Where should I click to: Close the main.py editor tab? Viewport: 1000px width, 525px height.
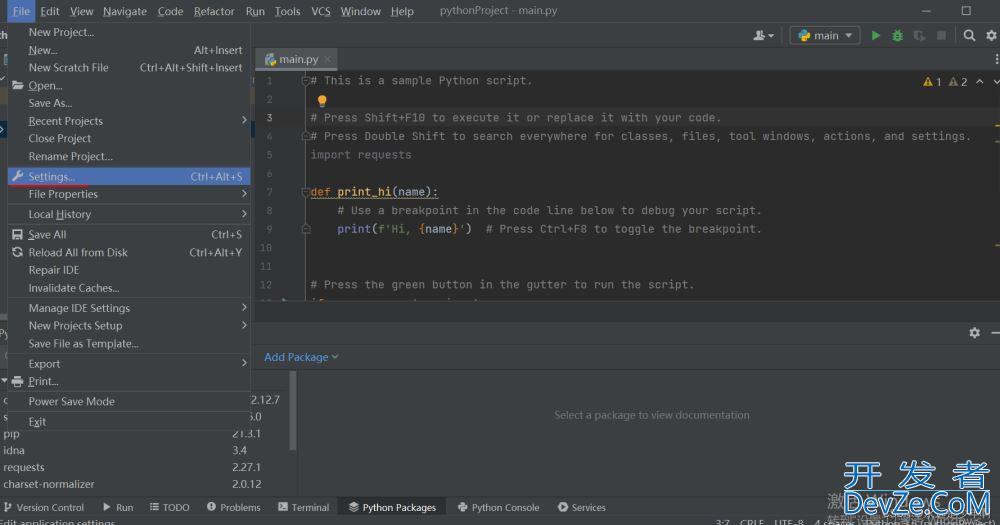click(328, 59)
